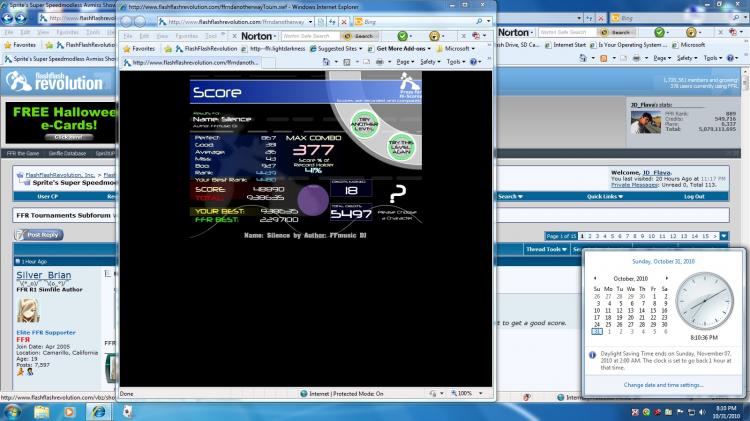The height and width of the screenshot is (421, 750).
Task: Click the Post Reply button
Action: tap(39, 234)
